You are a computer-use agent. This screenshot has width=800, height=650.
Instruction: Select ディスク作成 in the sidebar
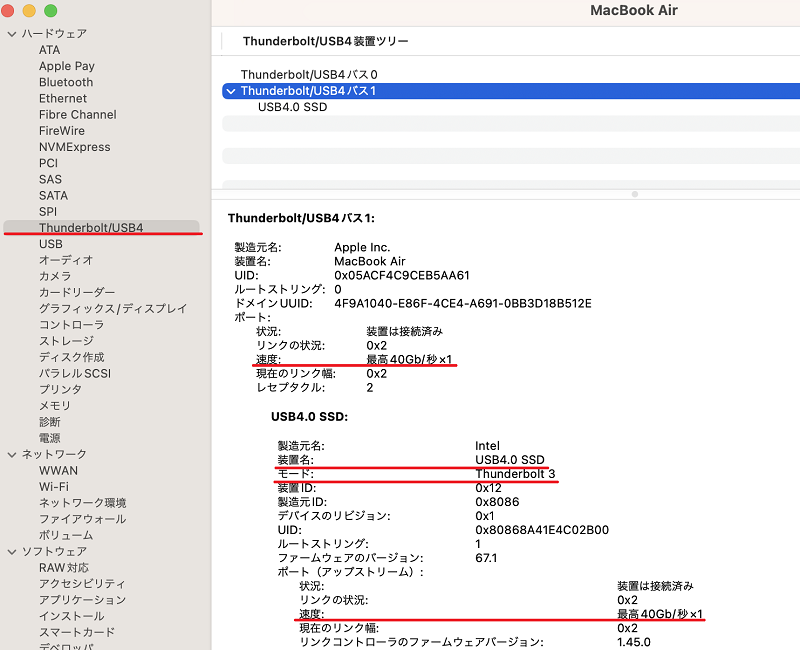click(71, 357)
